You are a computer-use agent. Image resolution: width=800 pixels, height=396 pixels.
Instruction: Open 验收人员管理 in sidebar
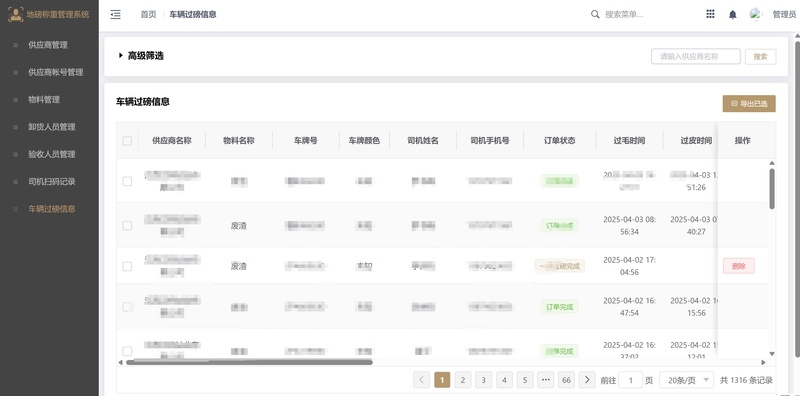click(52, 154)
